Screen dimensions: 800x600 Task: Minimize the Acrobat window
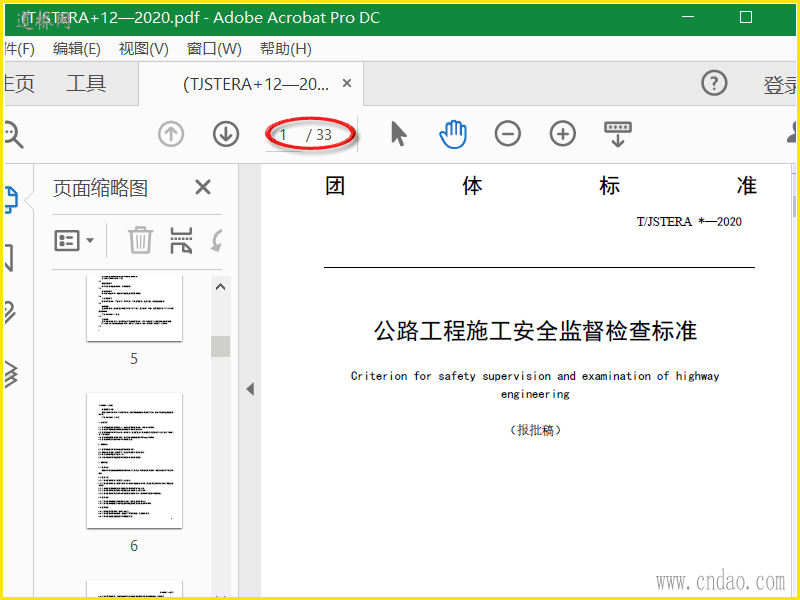pyautogui.click(x=688, y=17)
